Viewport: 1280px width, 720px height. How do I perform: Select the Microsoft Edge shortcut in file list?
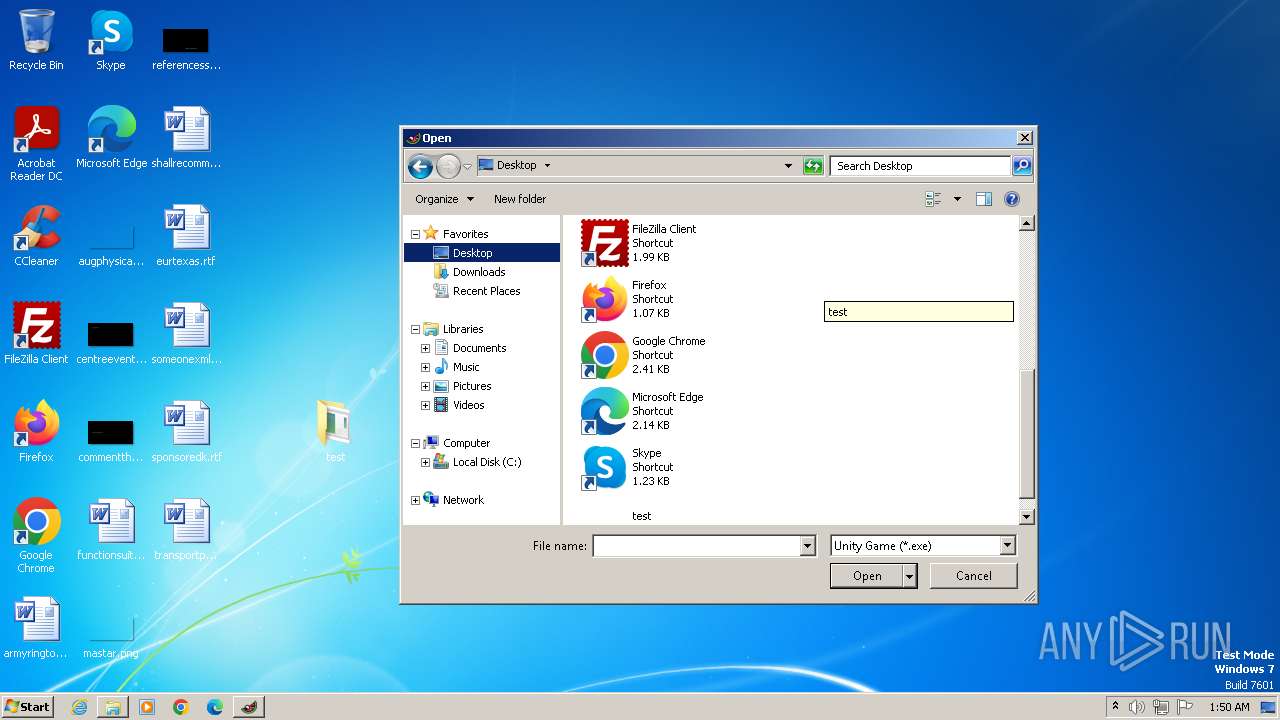point(643,411)
